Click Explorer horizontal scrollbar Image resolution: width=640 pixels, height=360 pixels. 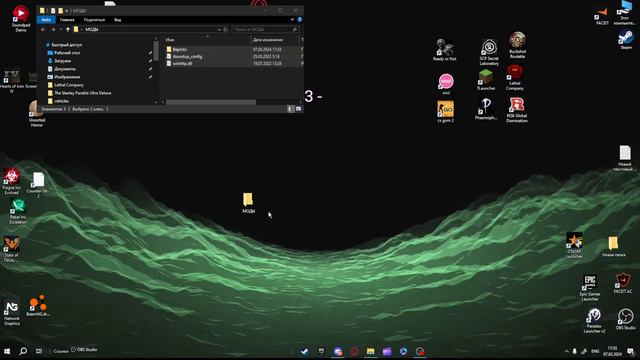pyautogui.click(x=211, y=102)
